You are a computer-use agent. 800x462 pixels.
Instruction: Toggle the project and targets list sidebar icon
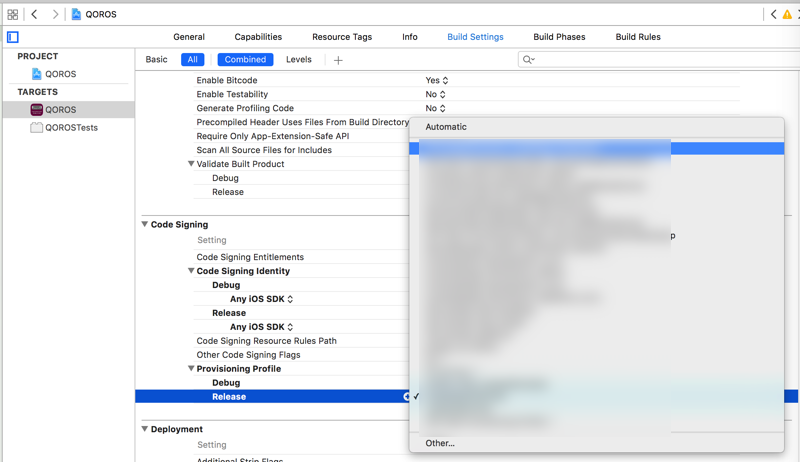(x=13, y=37)
